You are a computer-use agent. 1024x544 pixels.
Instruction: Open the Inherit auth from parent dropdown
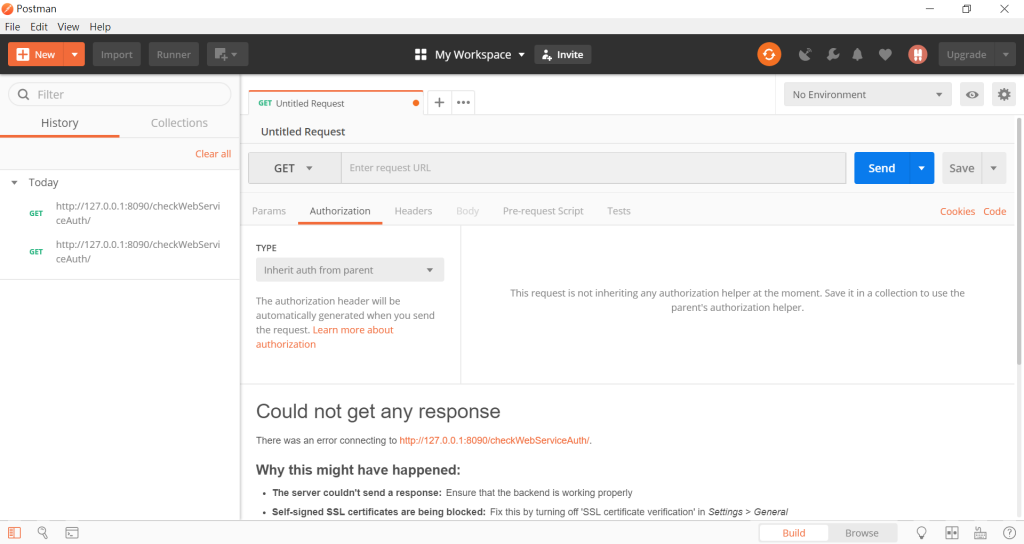pos(349,270)
